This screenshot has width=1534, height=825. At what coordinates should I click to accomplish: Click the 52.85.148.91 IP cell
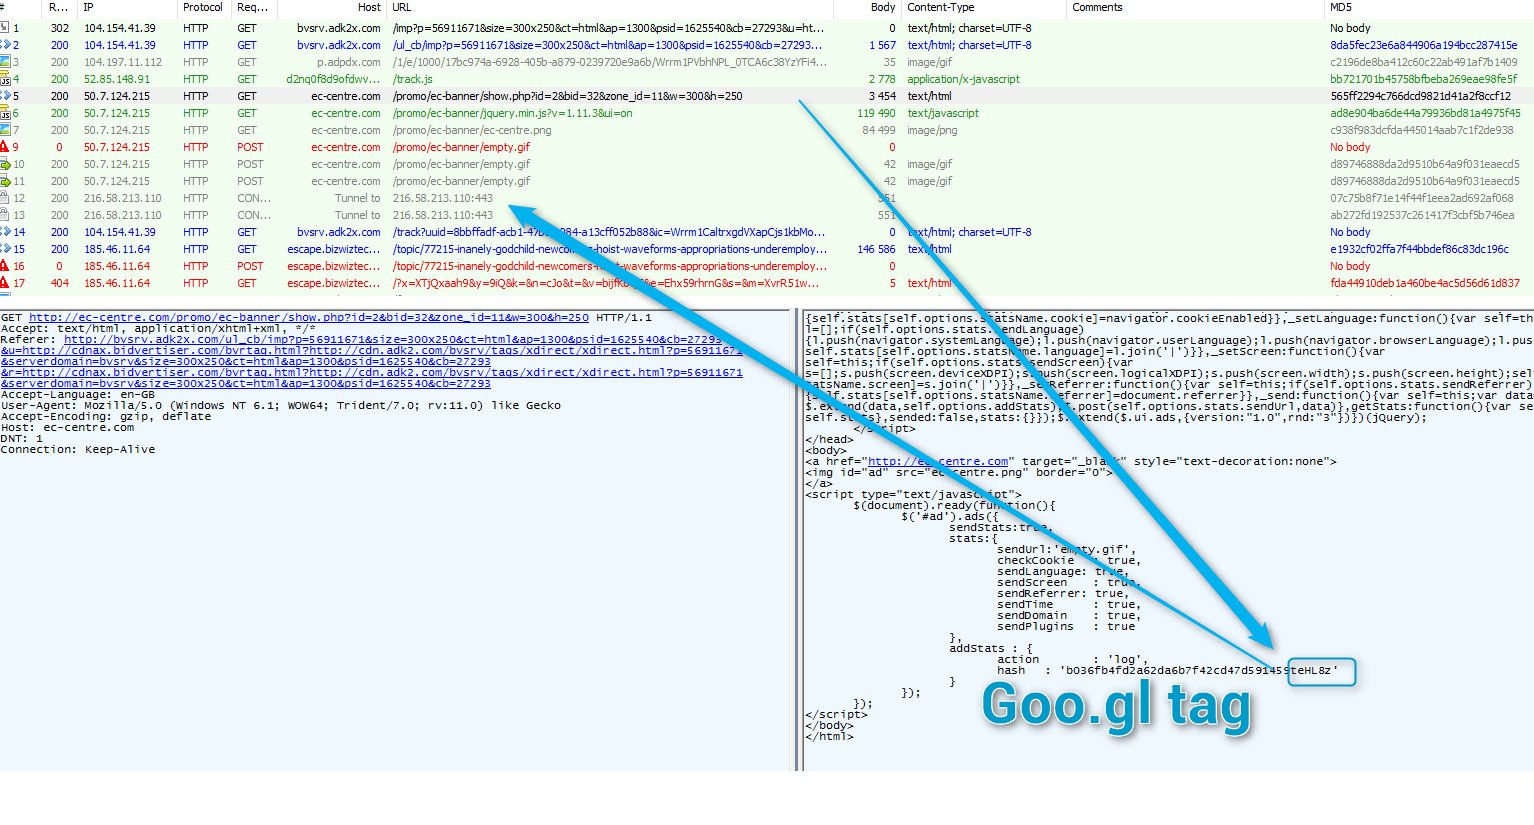coord(117,79)
